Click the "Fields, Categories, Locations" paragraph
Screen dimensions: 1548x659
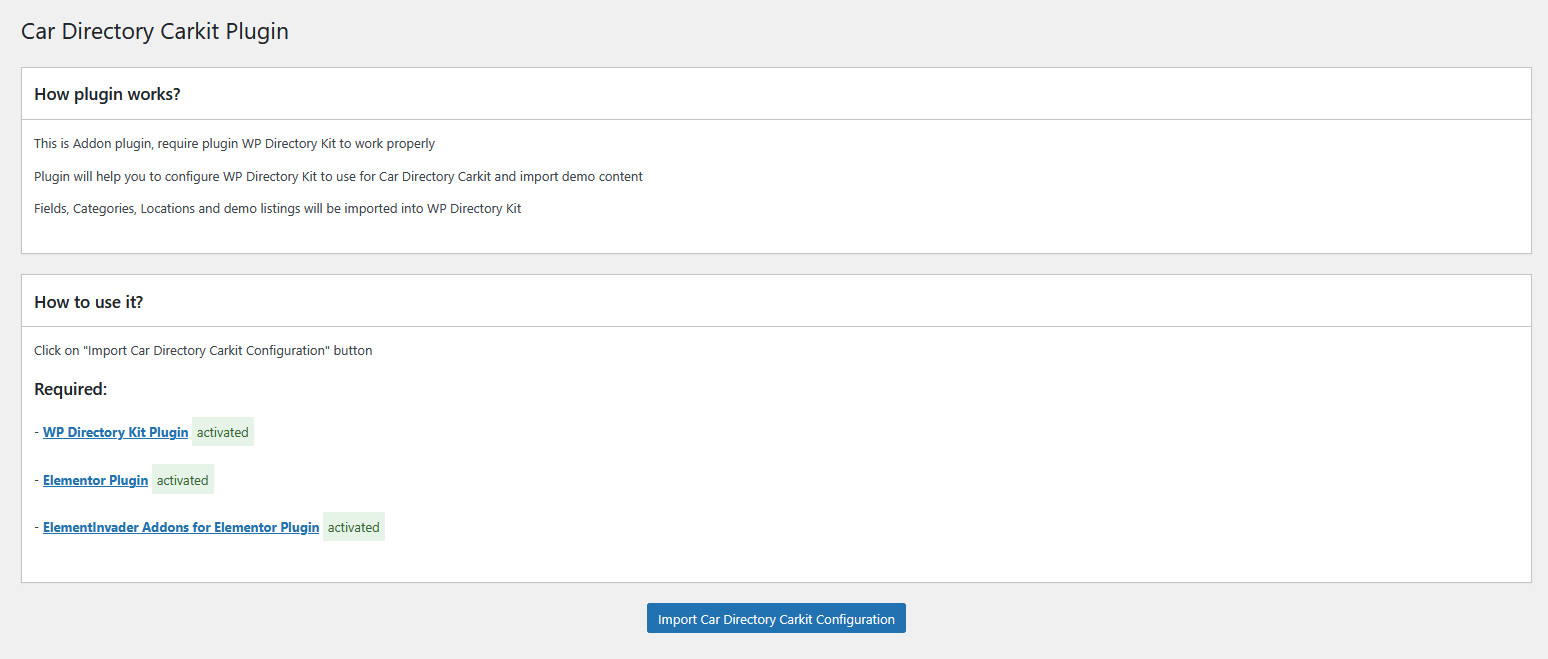[277, 209]
